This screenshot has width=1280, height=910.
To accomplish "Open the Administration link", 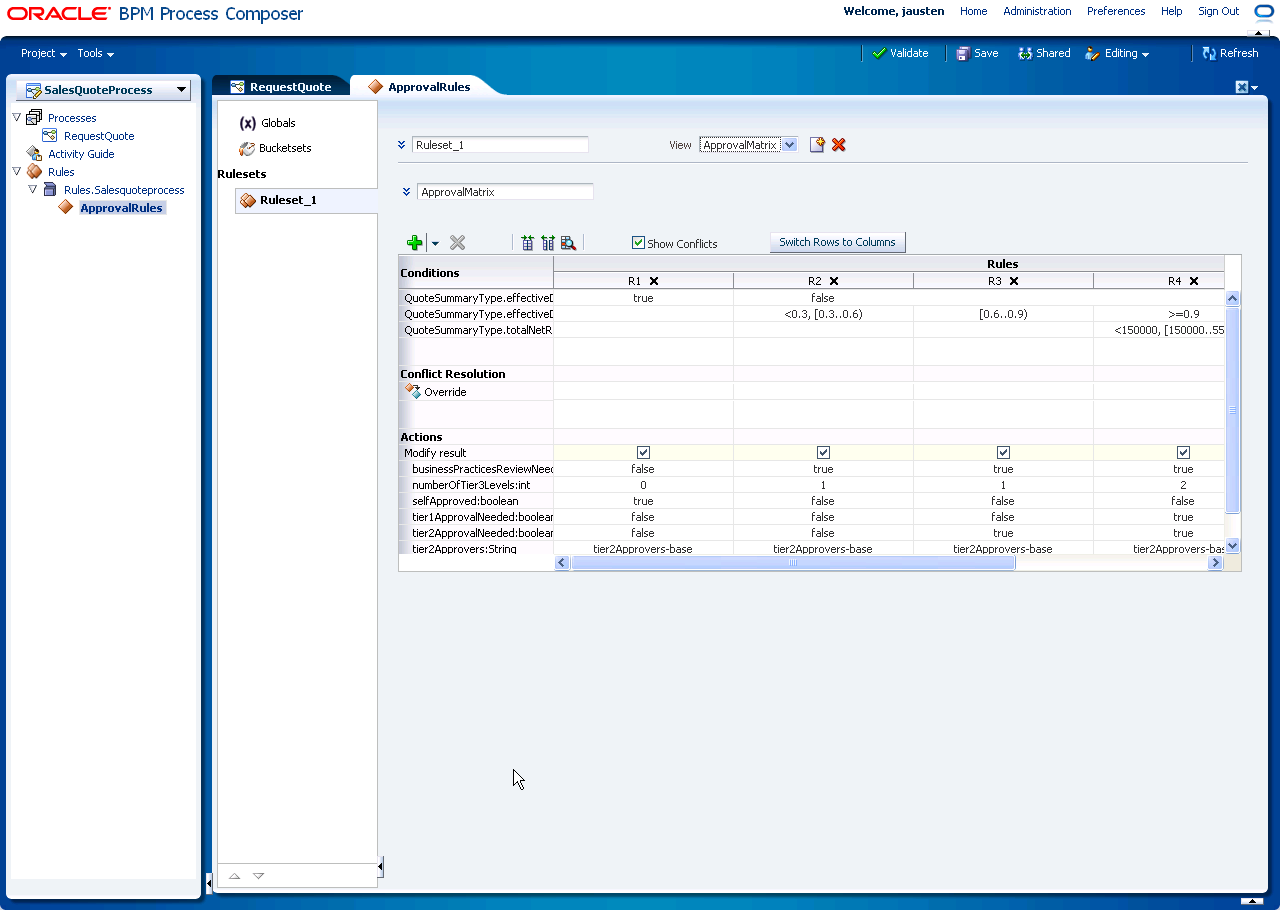I will 1037,12.
